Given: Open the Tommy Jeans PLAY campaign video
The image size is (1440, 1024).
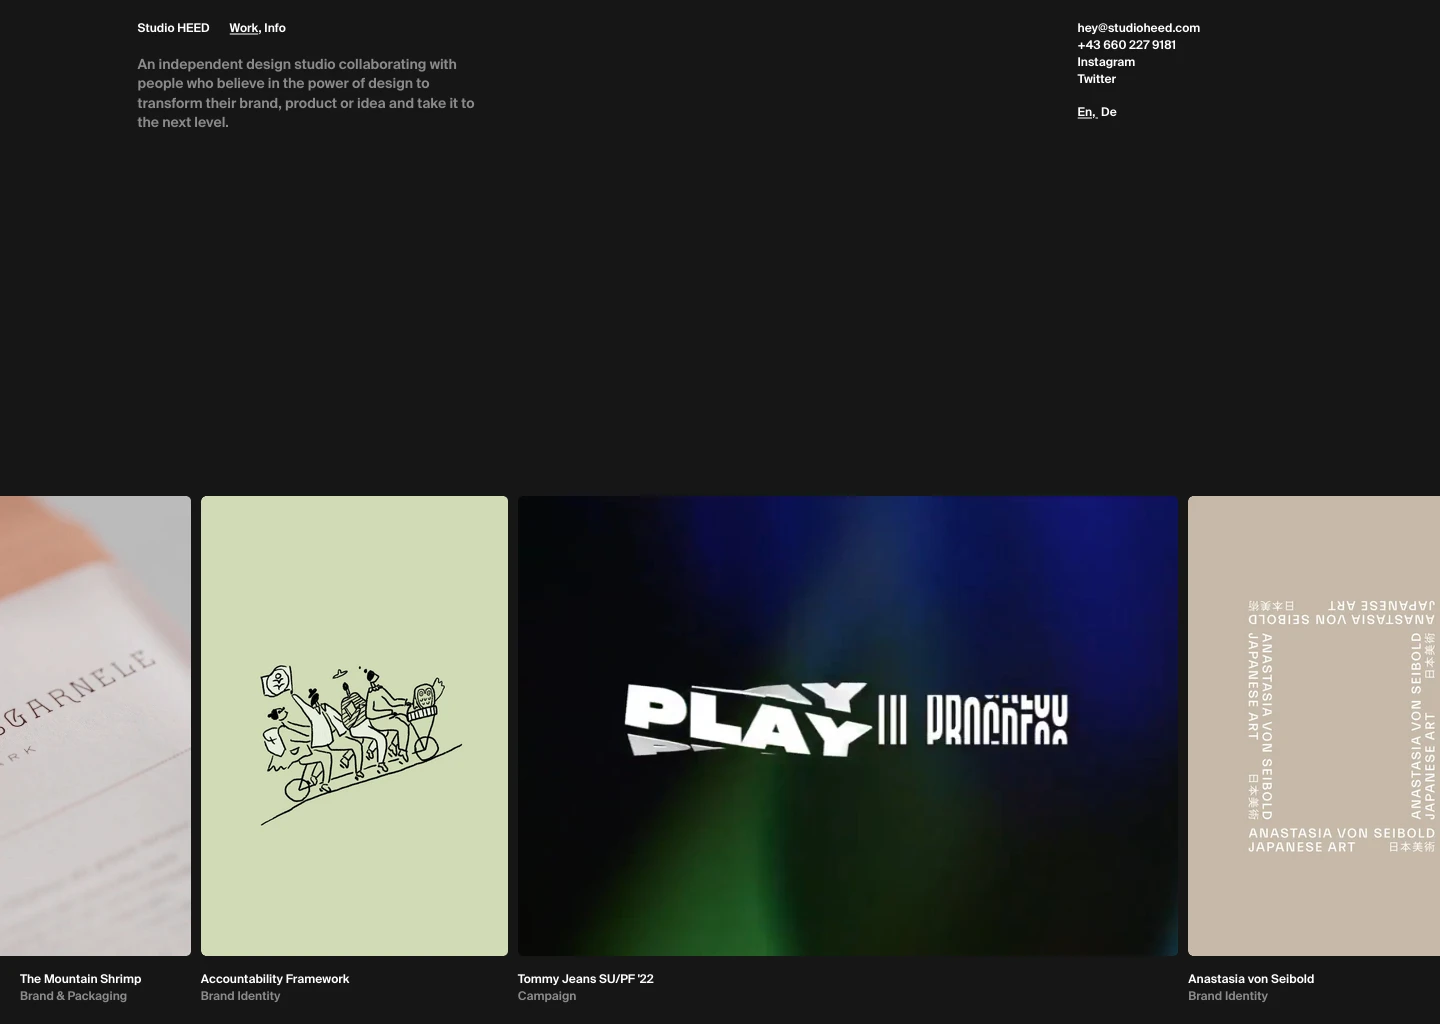Looking at the screenshot, I should [847, 725].
